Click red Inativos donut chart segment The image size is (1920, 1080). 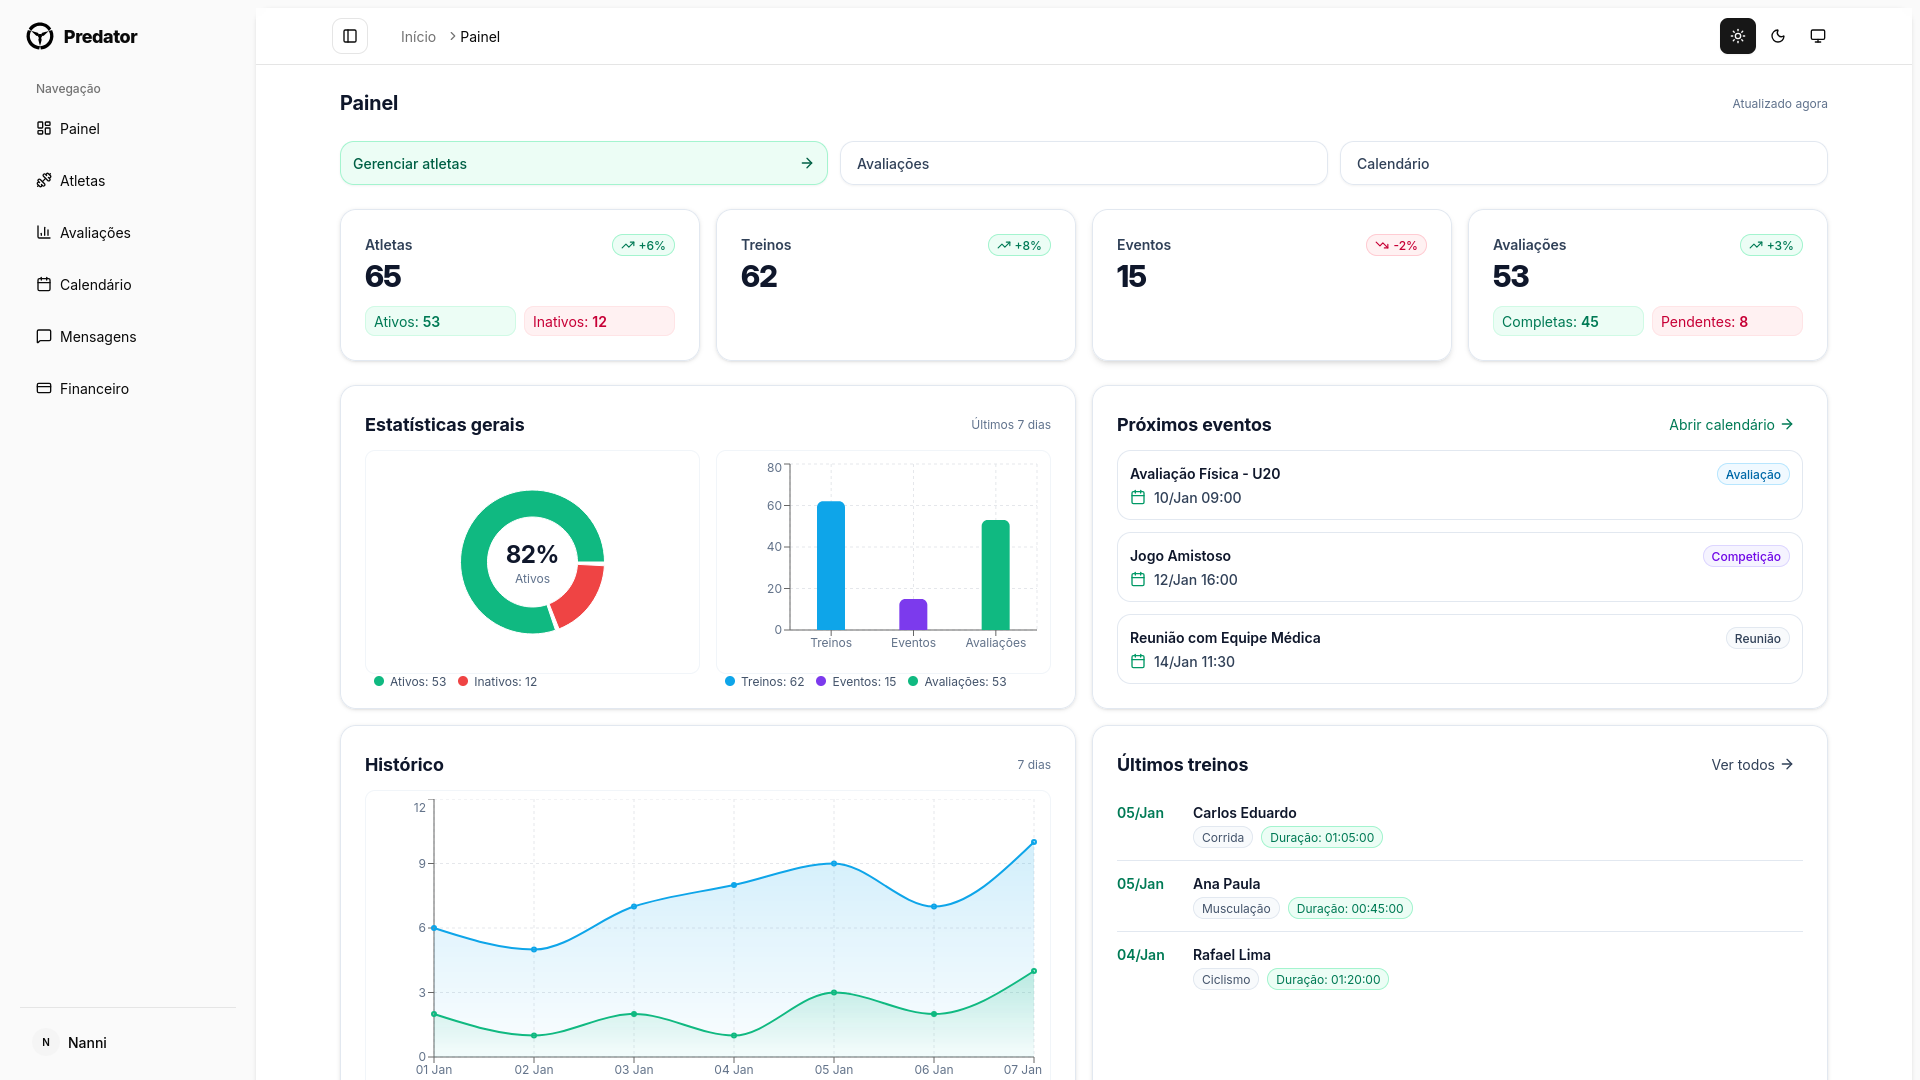coord(580,596)
